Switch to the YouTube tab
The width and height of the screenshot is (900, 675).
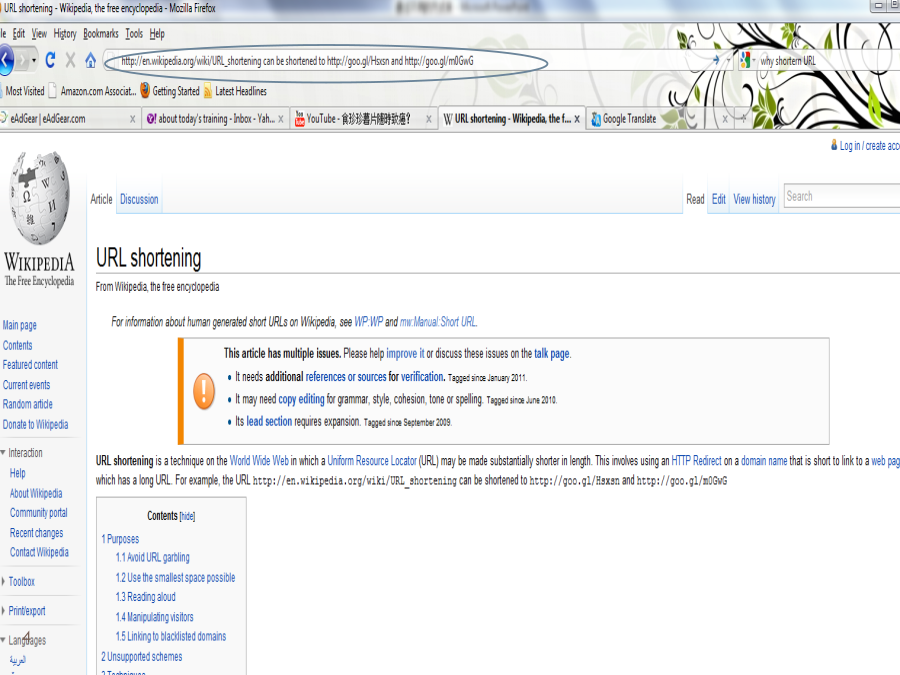[x=364, y=119]
